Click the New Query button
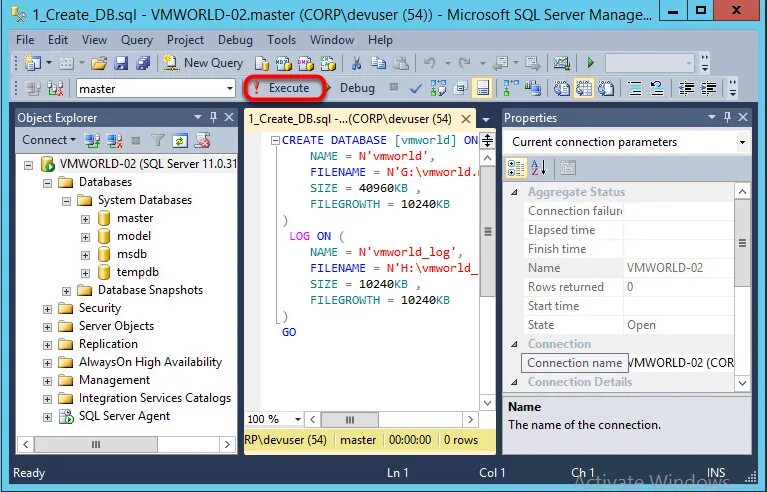The width and height of the screenshot is (767, 492). tap(203, 63)
